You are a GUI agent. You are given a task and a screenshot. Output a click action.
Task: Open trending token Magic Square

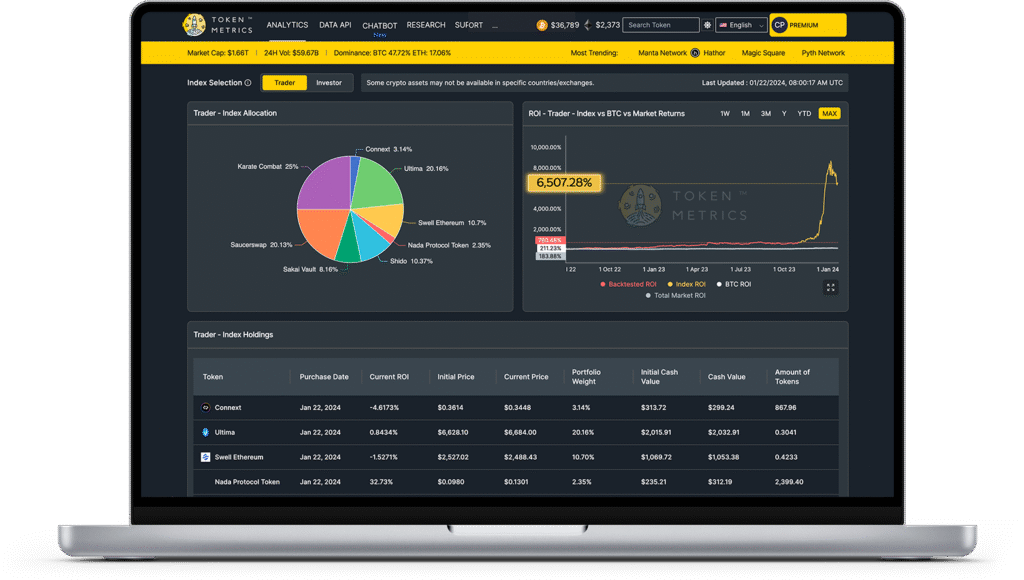[763, 53]
